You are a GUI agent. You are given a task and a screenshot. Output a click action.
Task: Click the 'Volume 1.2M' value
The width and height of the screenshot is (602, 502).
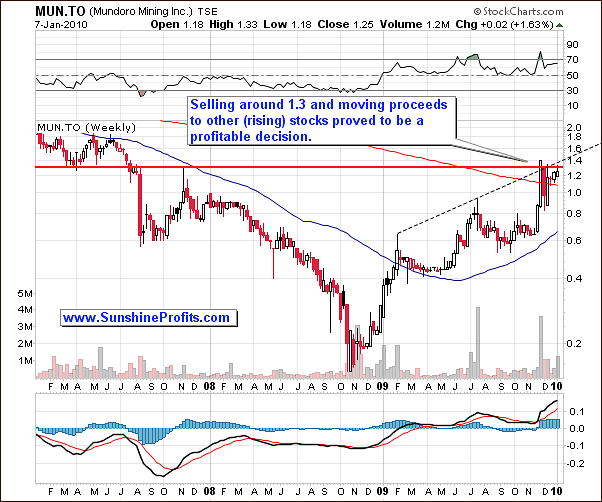pos(415,25)
